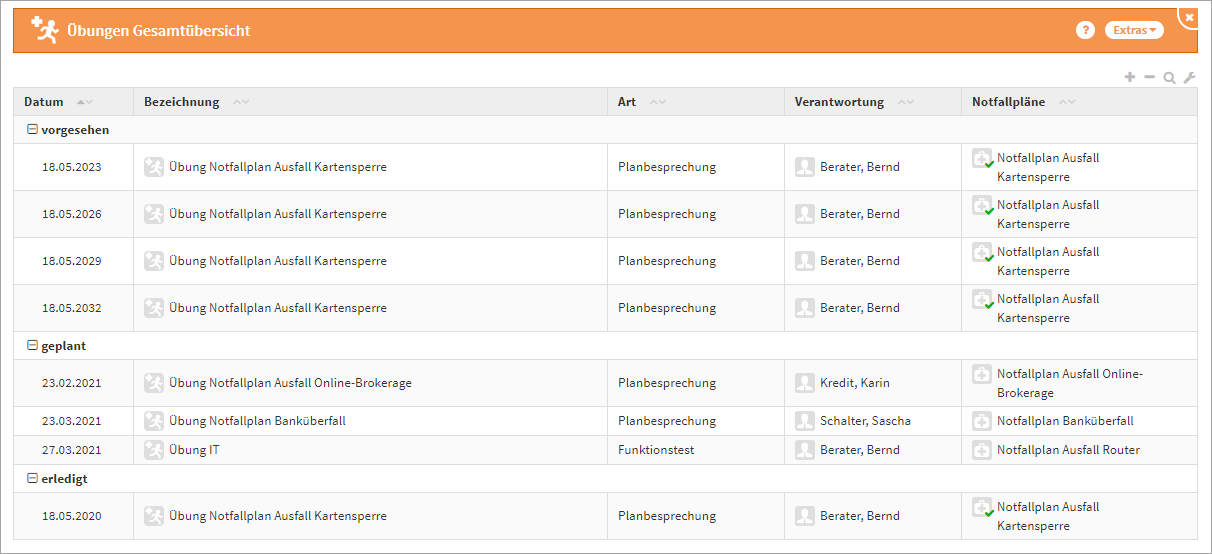The image size is (1212, 554).
Task: Click the user icon beside Schalter, Sascha
Action: [805, 421]
